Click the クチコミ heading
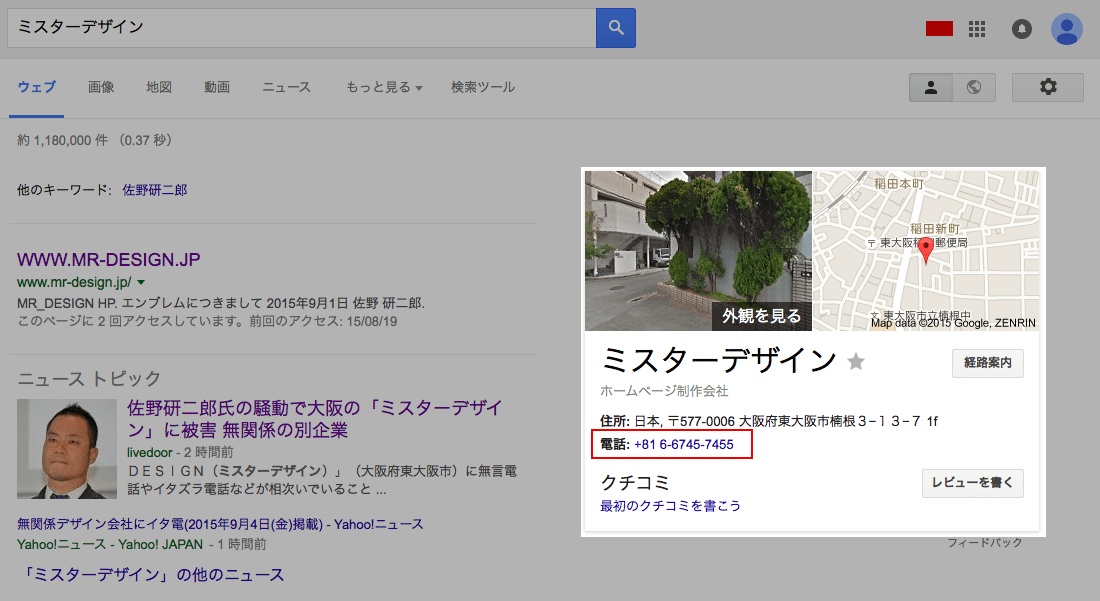The image size is (1100, 601). click(x=635, y=482)
